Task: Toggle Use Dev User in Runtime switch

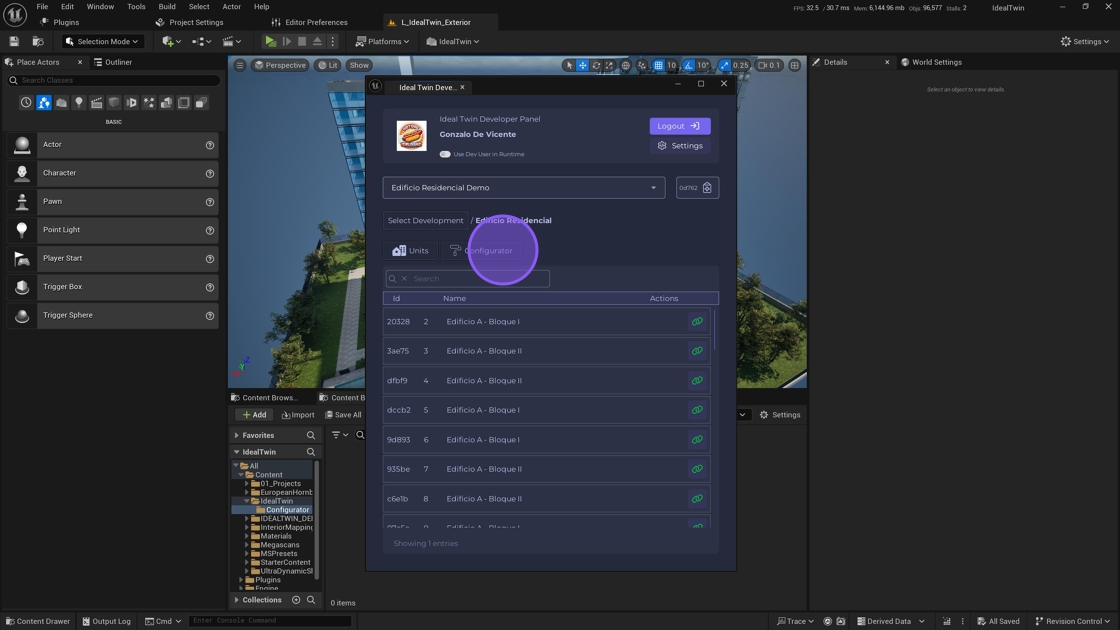Action: click(445, 154)
